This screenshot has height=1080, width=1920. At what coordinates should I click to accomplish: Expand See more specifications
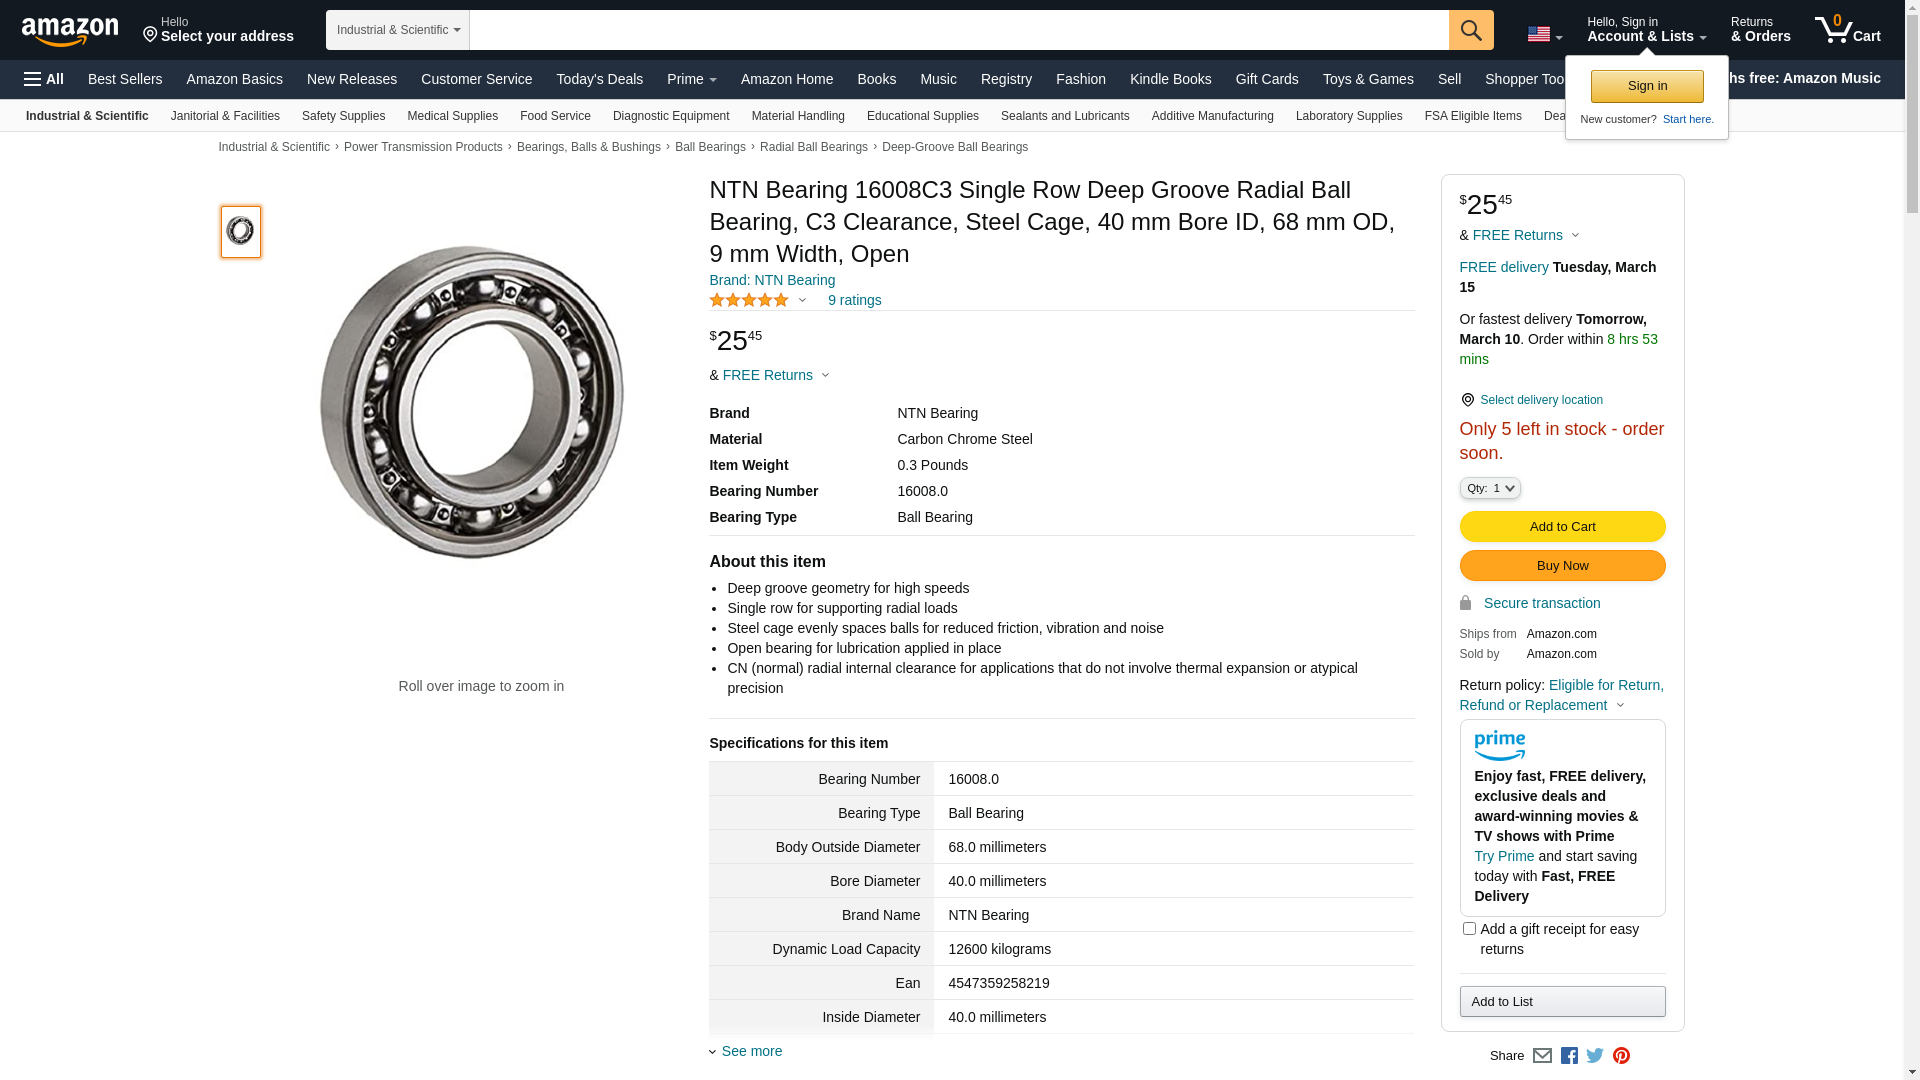pyautogui.click(x=751, y=1051)
